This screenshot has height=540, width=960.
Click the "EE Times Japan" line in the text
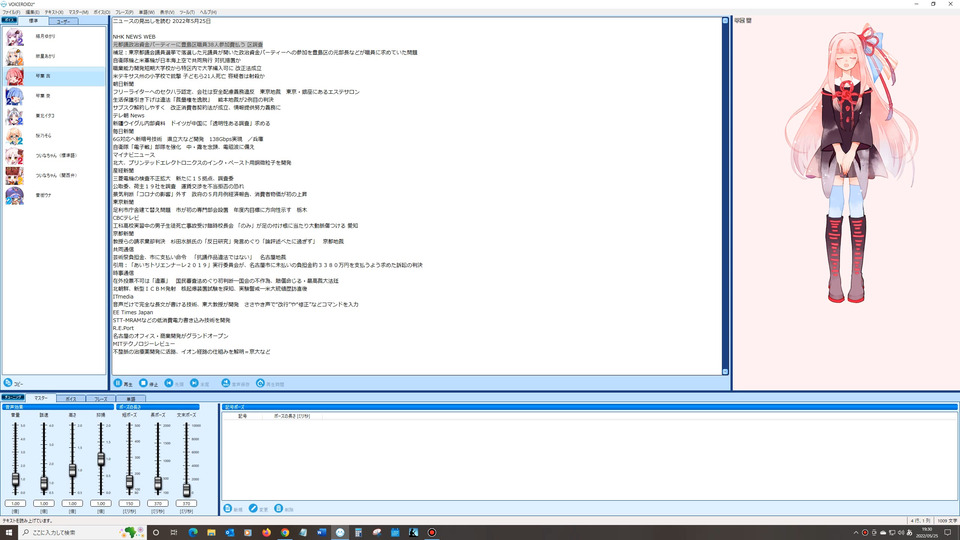(133, 312)
